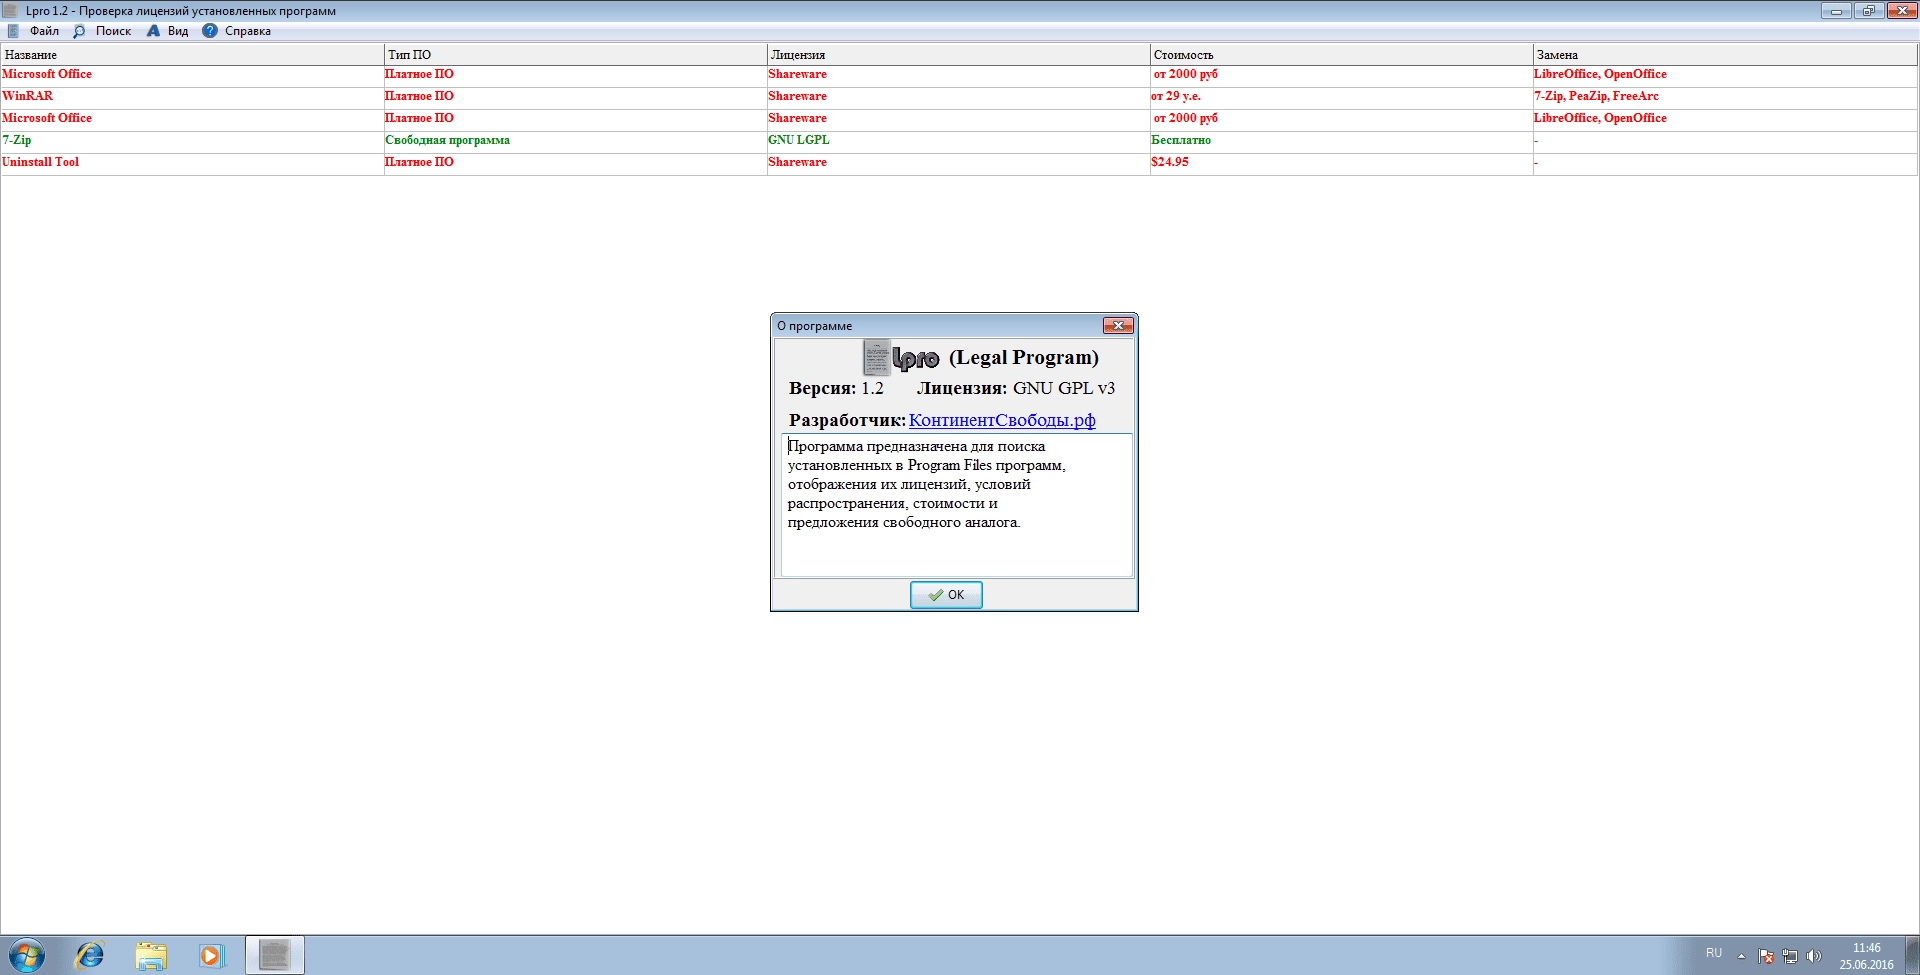Open the Поиск menu
The image size is (1920, 975).
113,31
